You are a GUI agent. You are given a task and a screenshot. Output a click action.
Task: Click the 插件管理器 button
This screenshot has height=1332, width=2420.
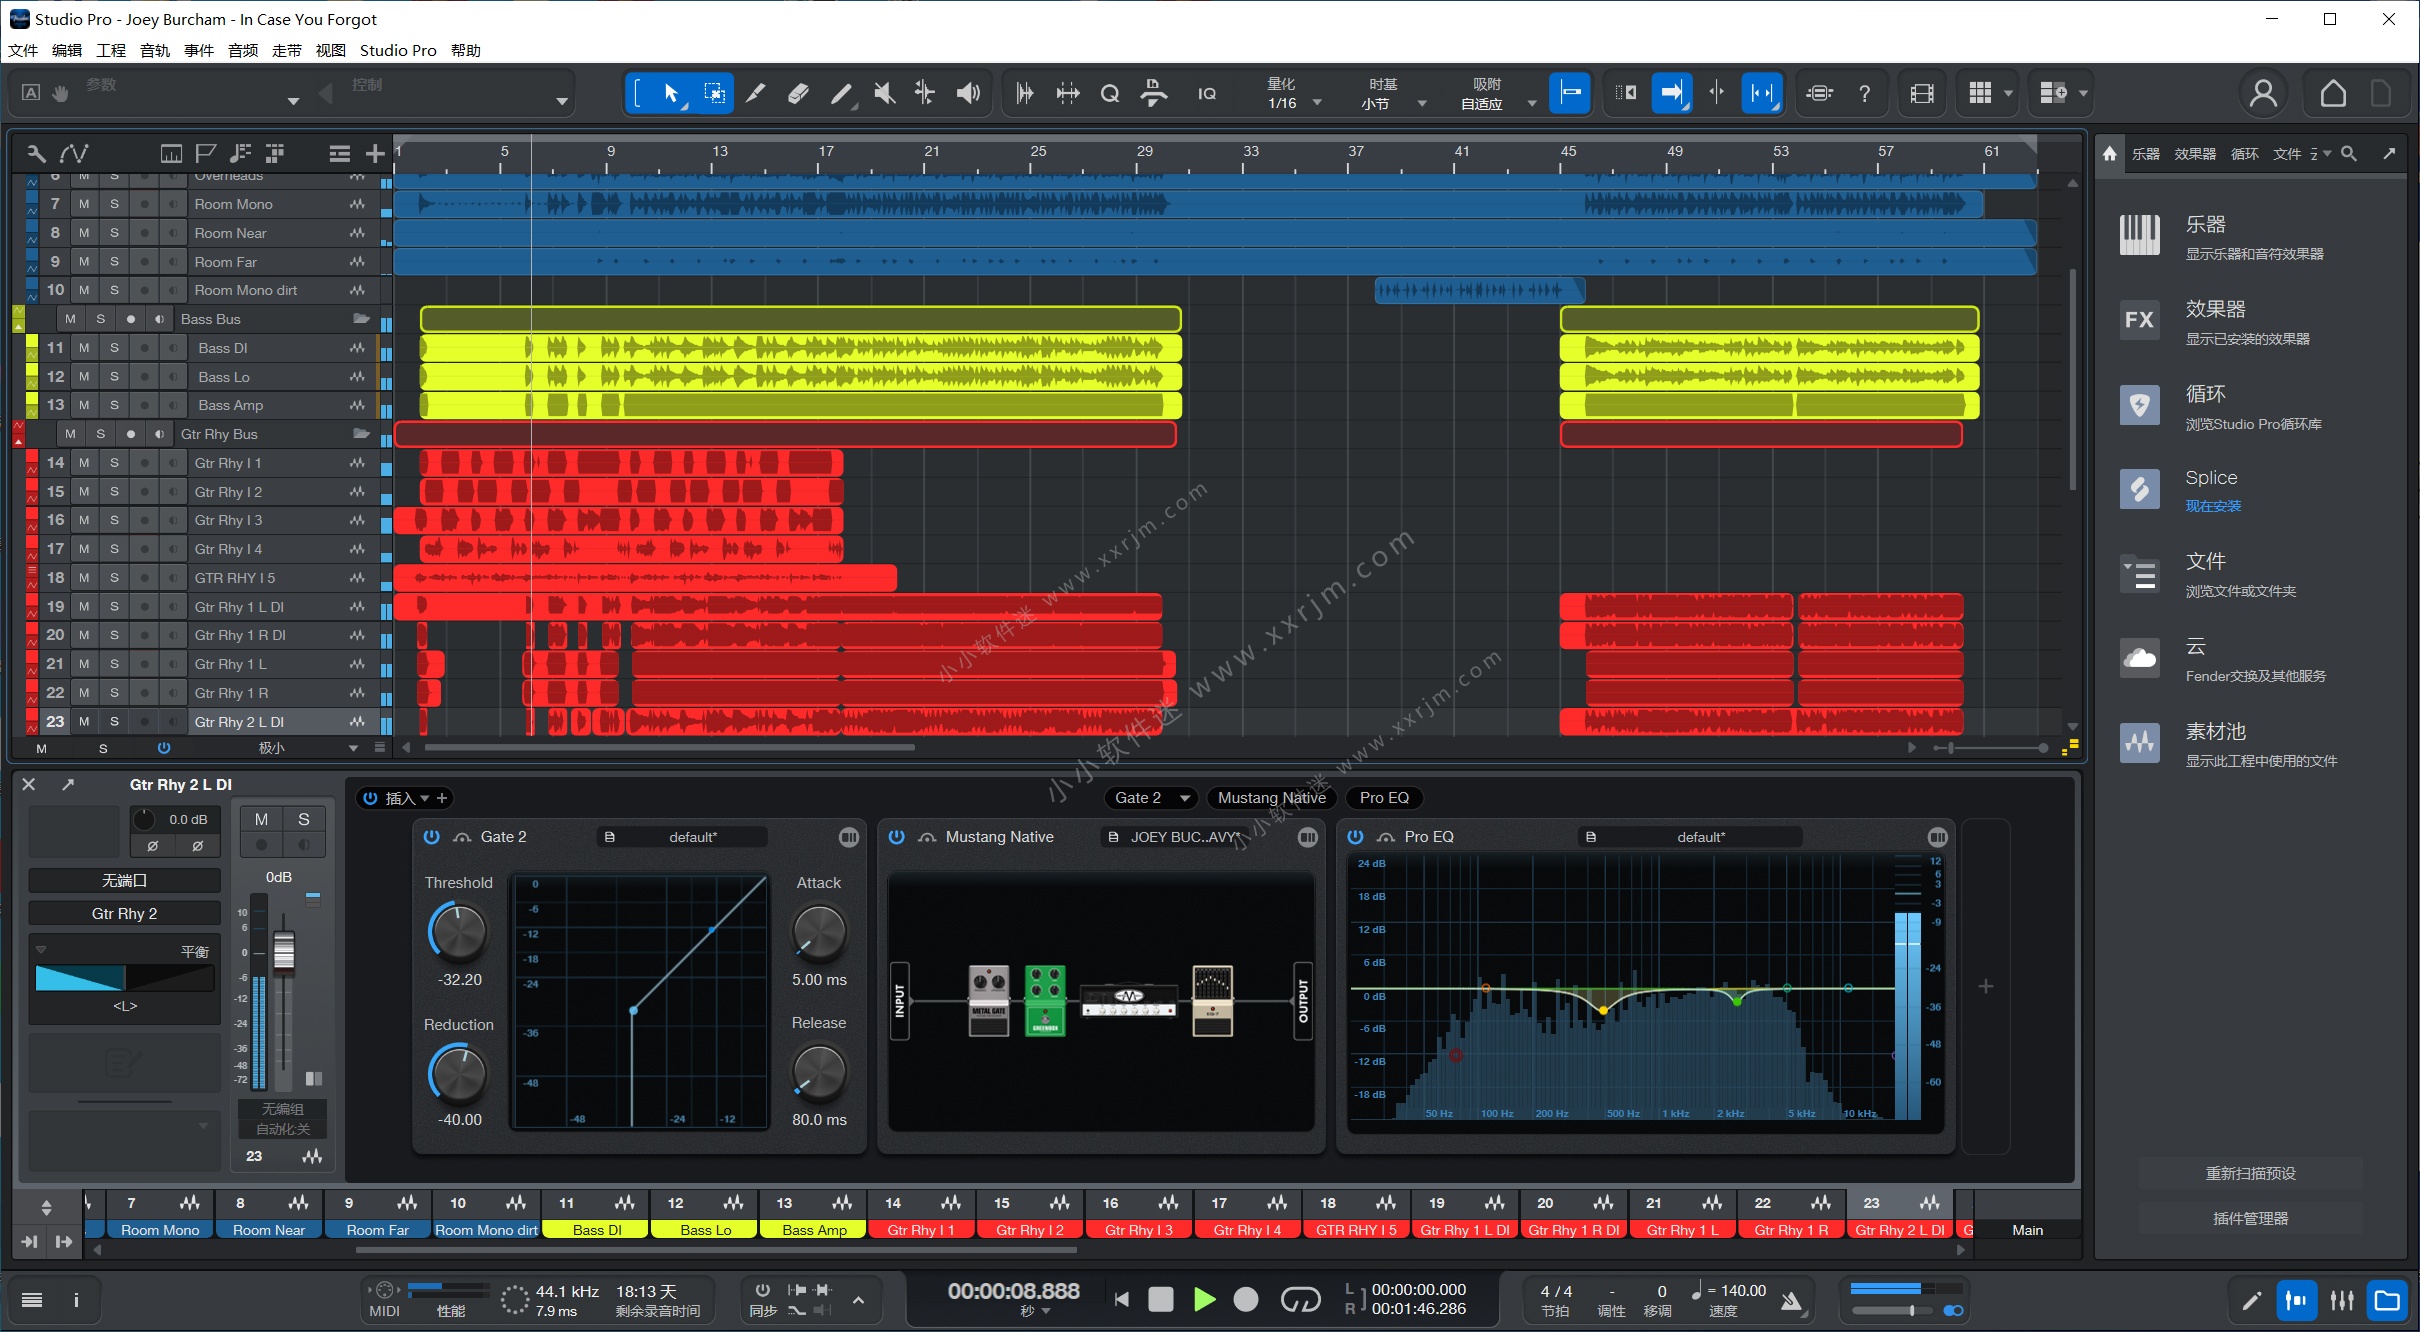click(x=2250, y=1217)
